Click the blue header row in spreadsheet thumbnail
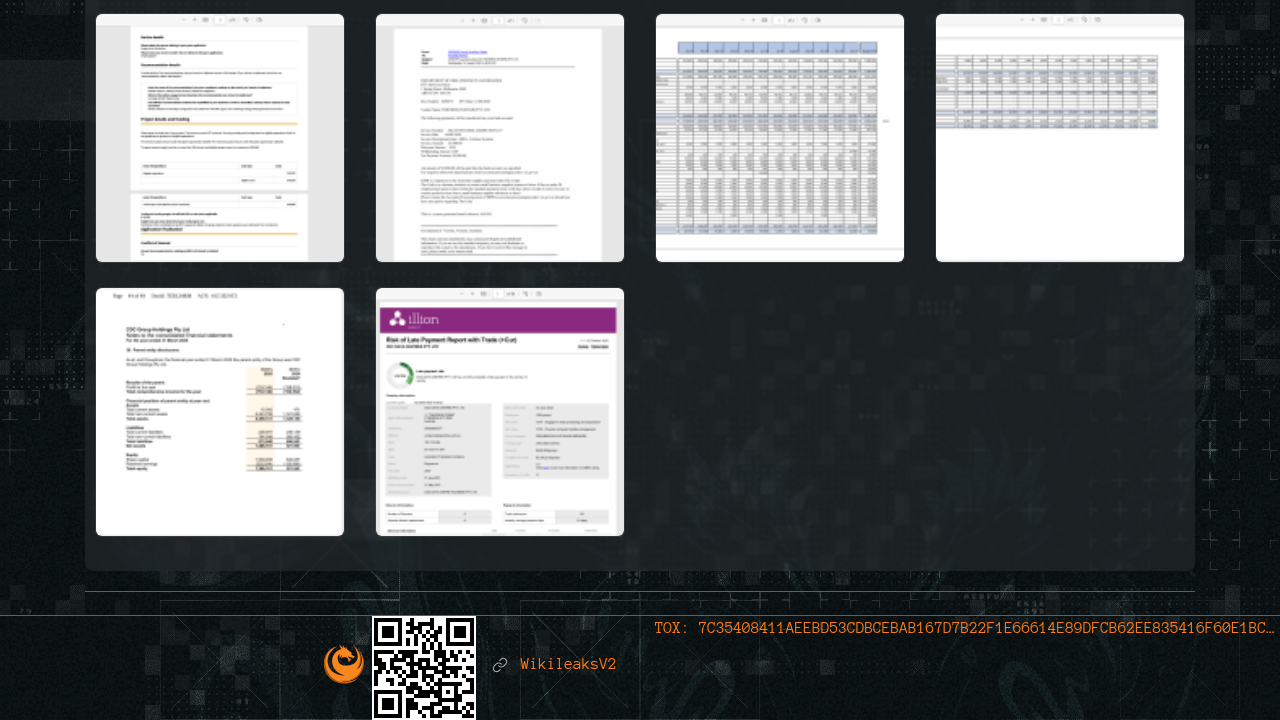 (778, 47)
